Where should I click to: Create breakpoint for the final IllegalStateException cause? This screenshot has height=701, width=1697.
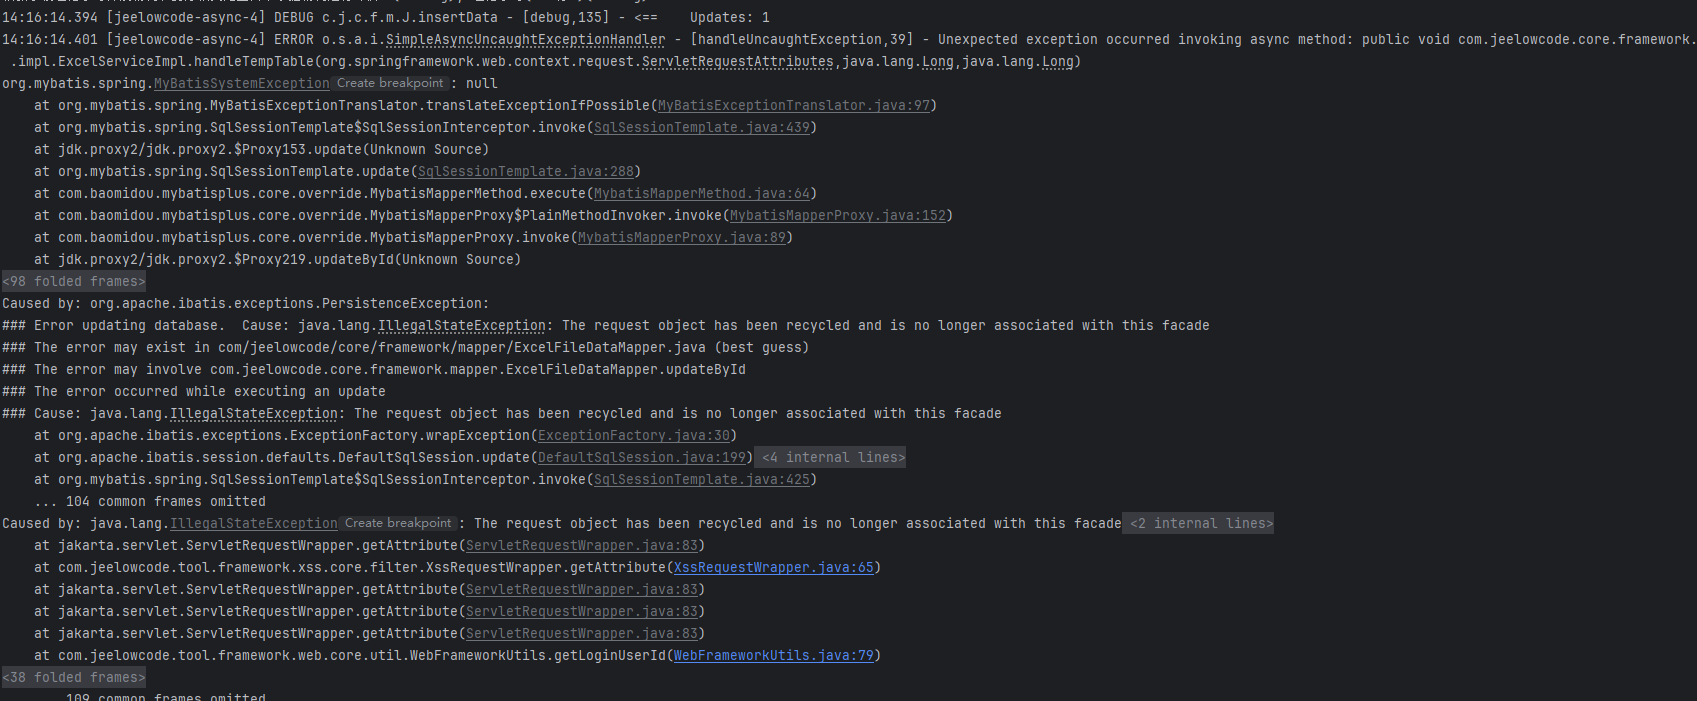click(x=398, y=524)
